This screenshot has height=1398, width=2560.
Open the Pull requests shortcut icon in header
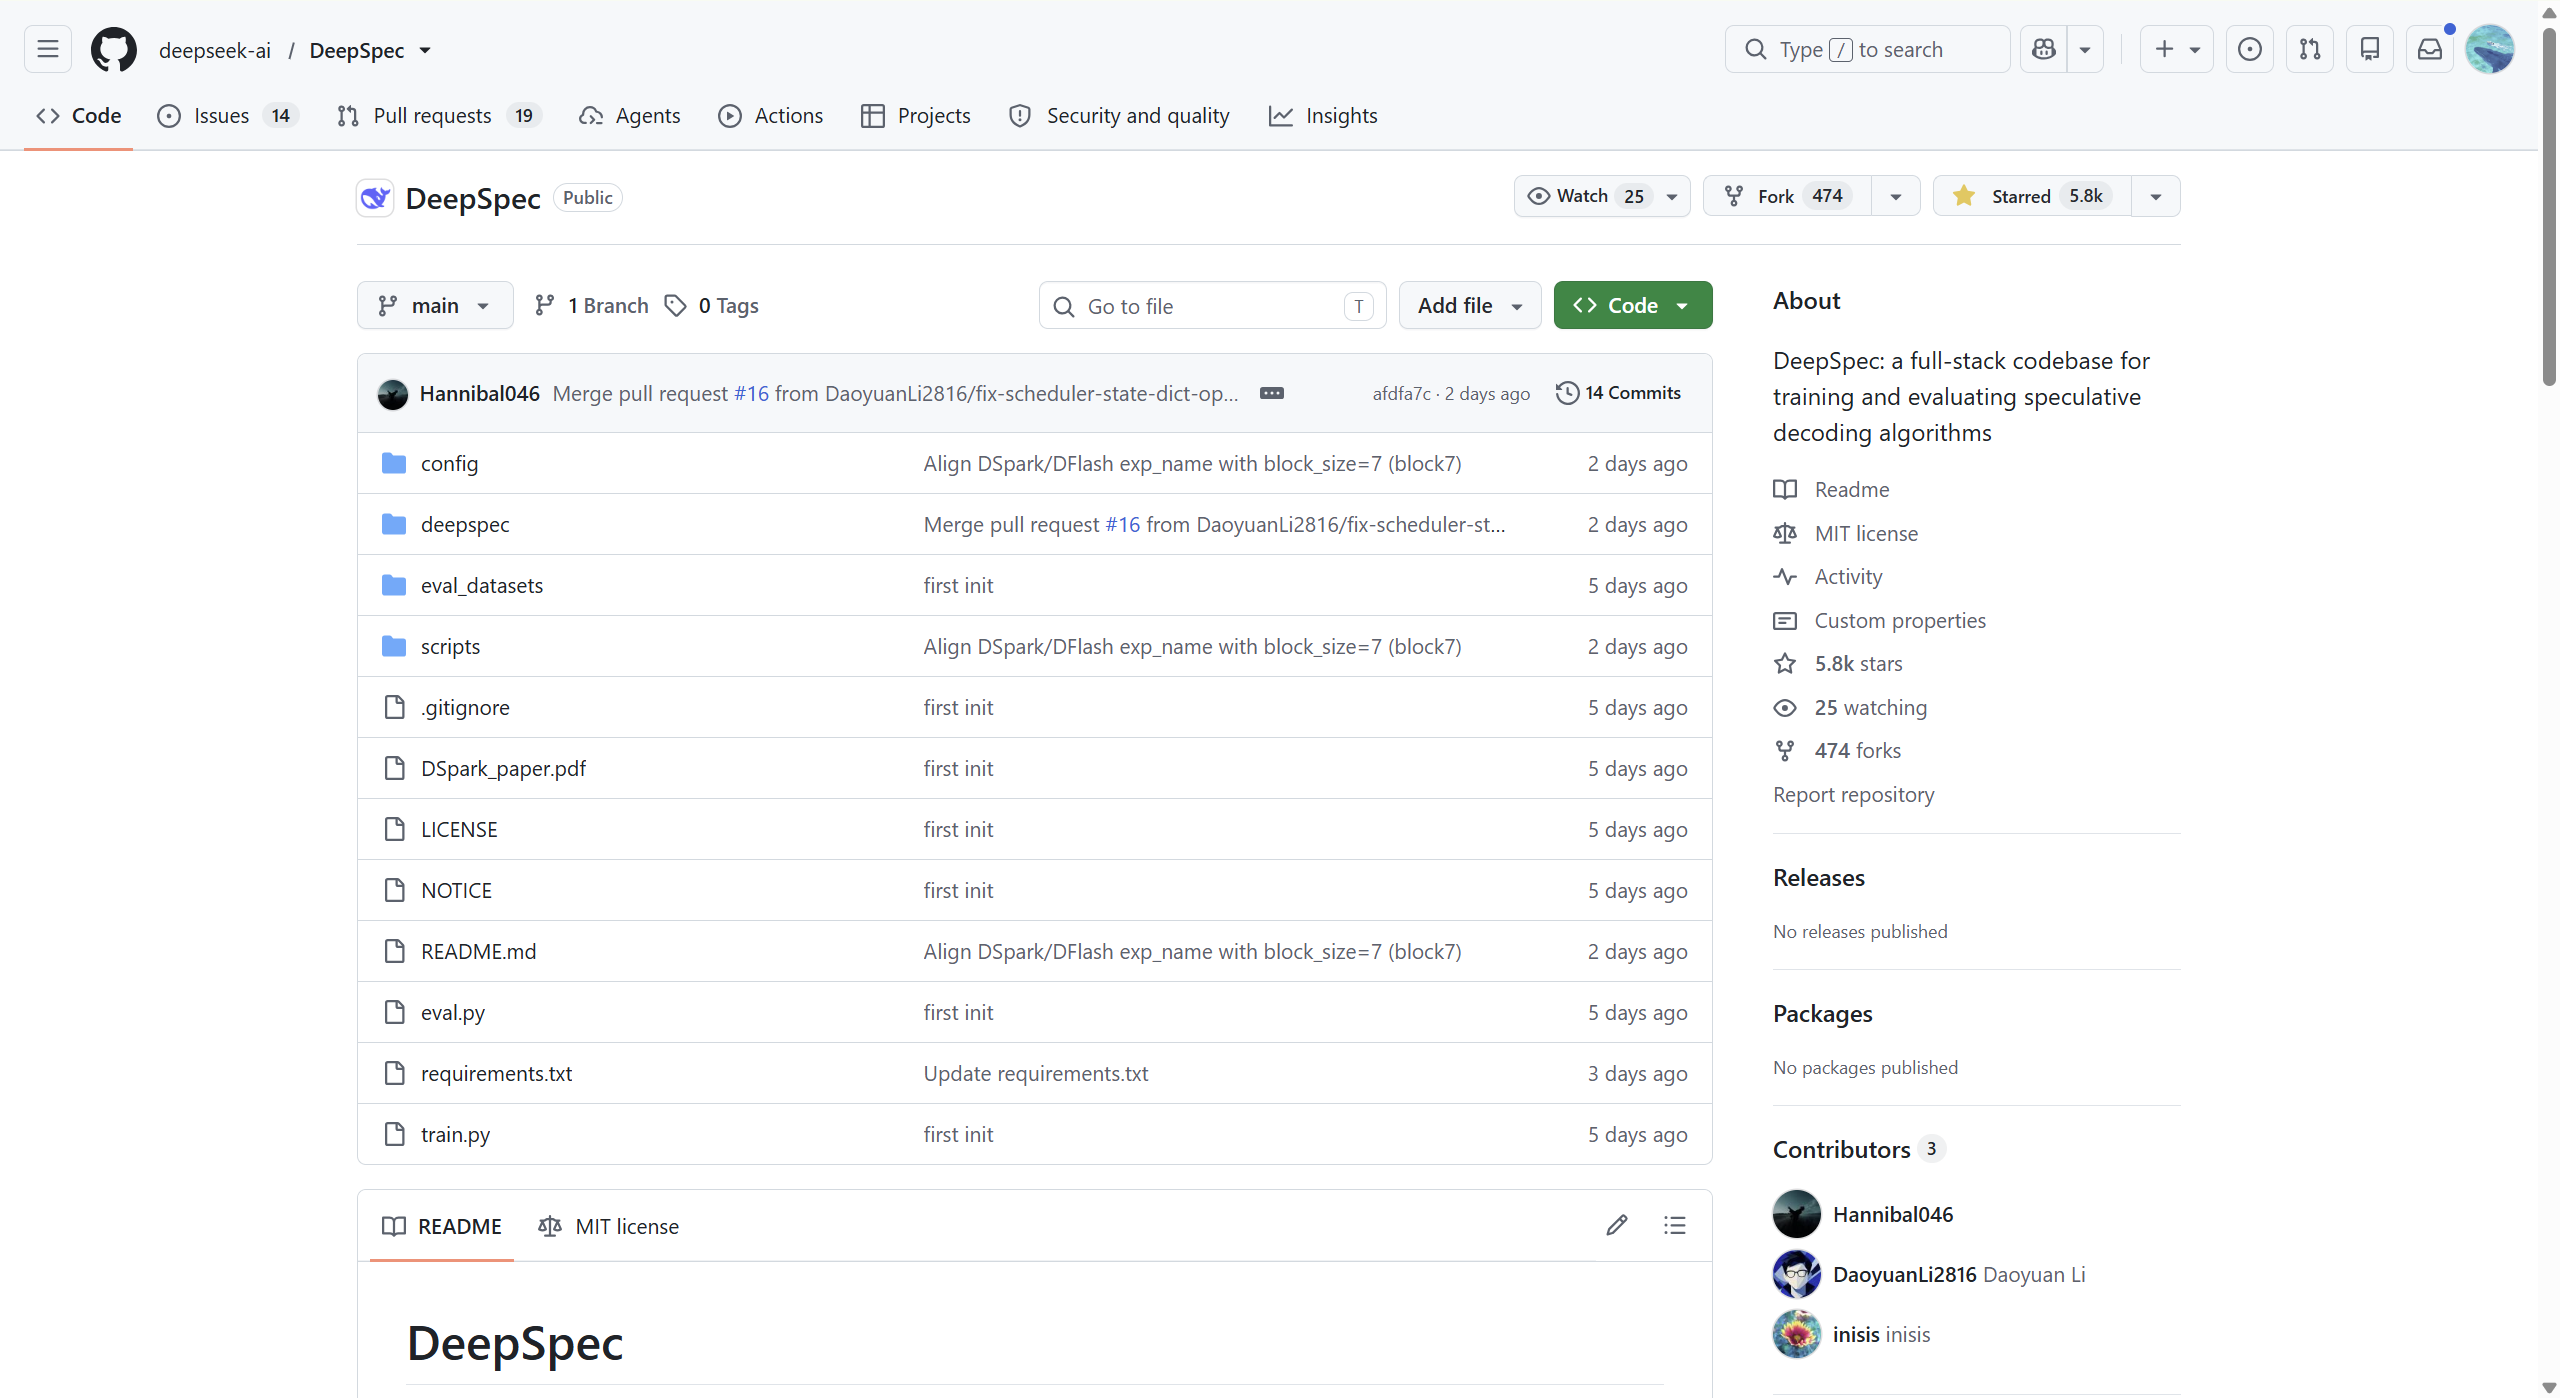[2310, 49]
